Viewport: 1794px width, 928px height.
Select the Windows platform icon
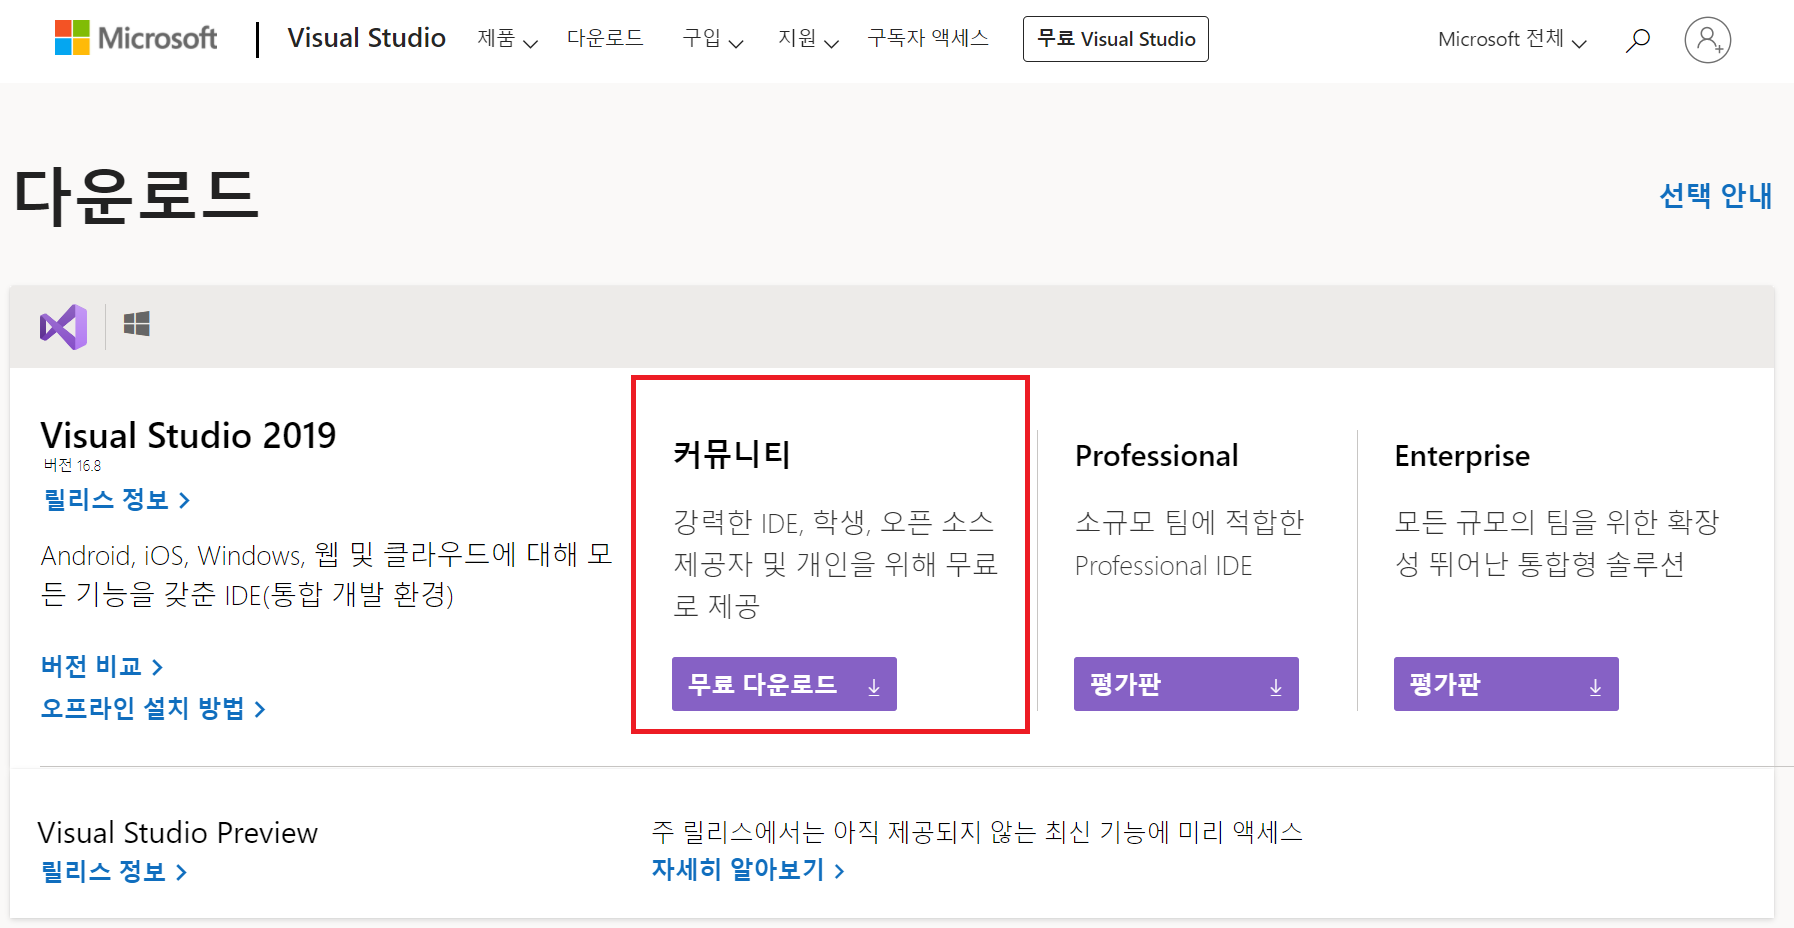[137, 324]
